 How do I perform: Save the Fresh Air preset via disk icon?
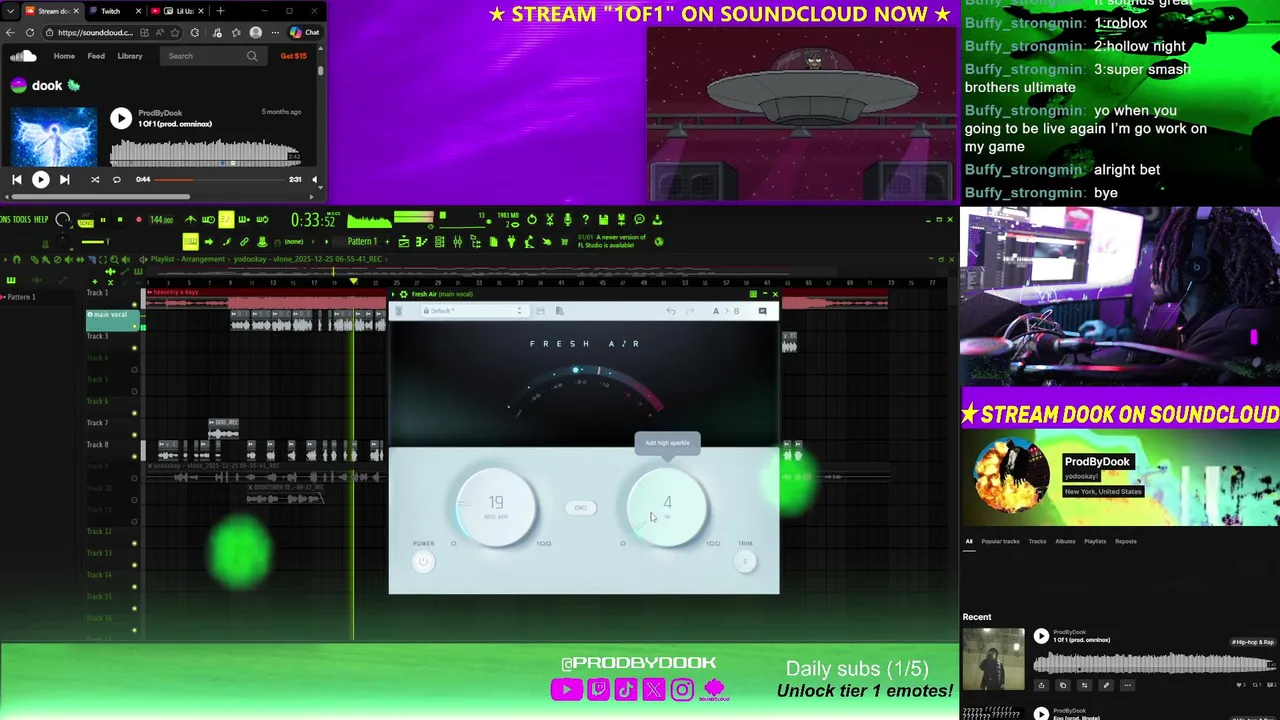(x=540, y=311)
